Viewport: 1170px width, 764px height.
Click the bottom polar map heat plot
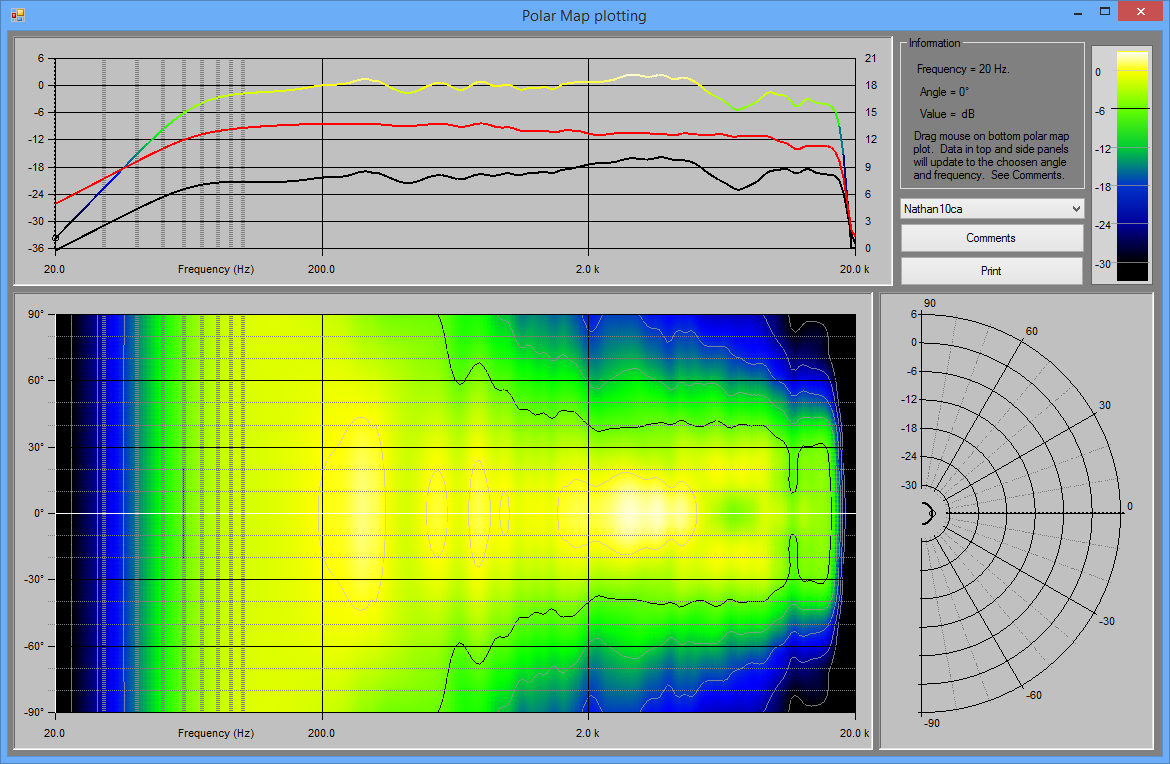[456, 513]
